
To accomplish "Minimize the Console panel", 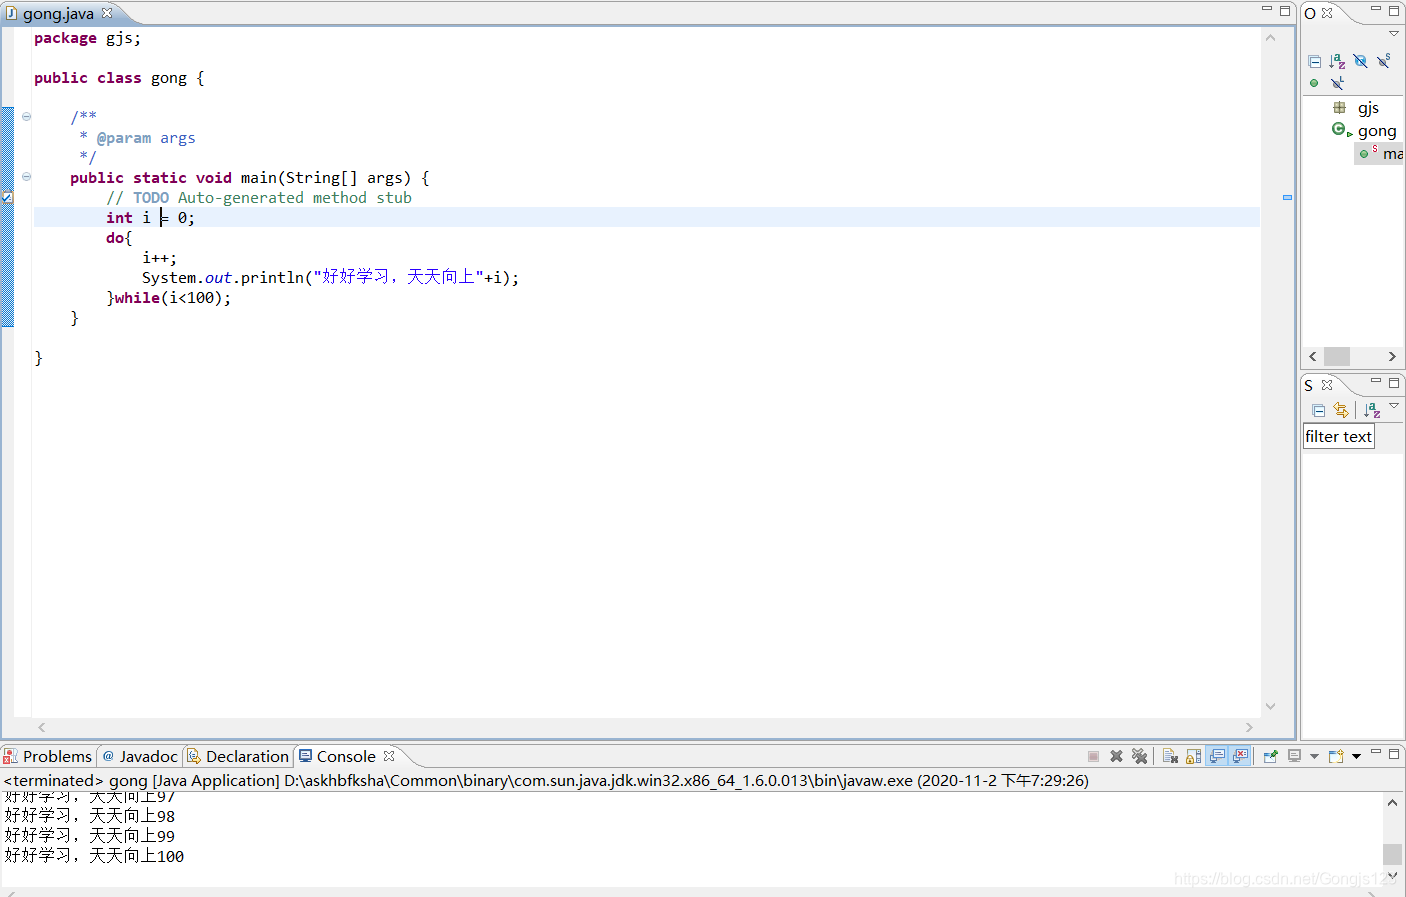I will 1376,751.
